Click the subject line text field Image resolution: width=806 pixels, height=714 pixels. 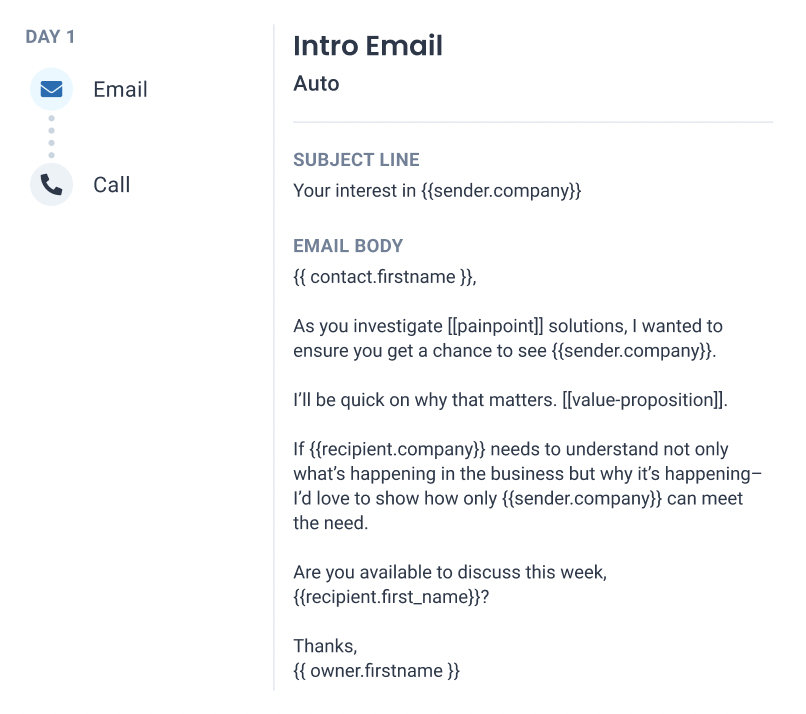point(437,191)
